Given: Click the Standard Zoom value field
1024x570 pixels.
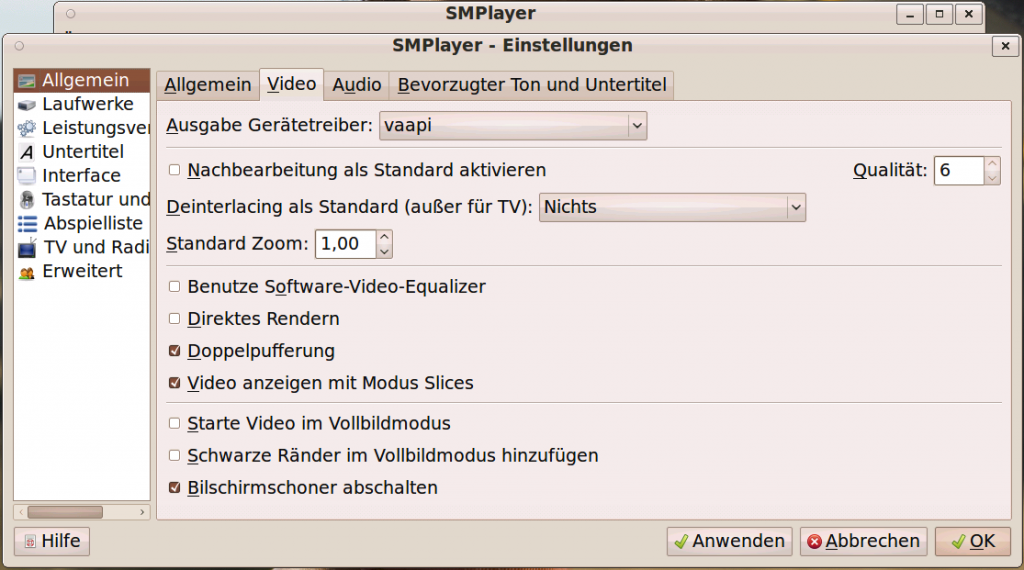Looking at the screenshot, I should pos(345,244).
